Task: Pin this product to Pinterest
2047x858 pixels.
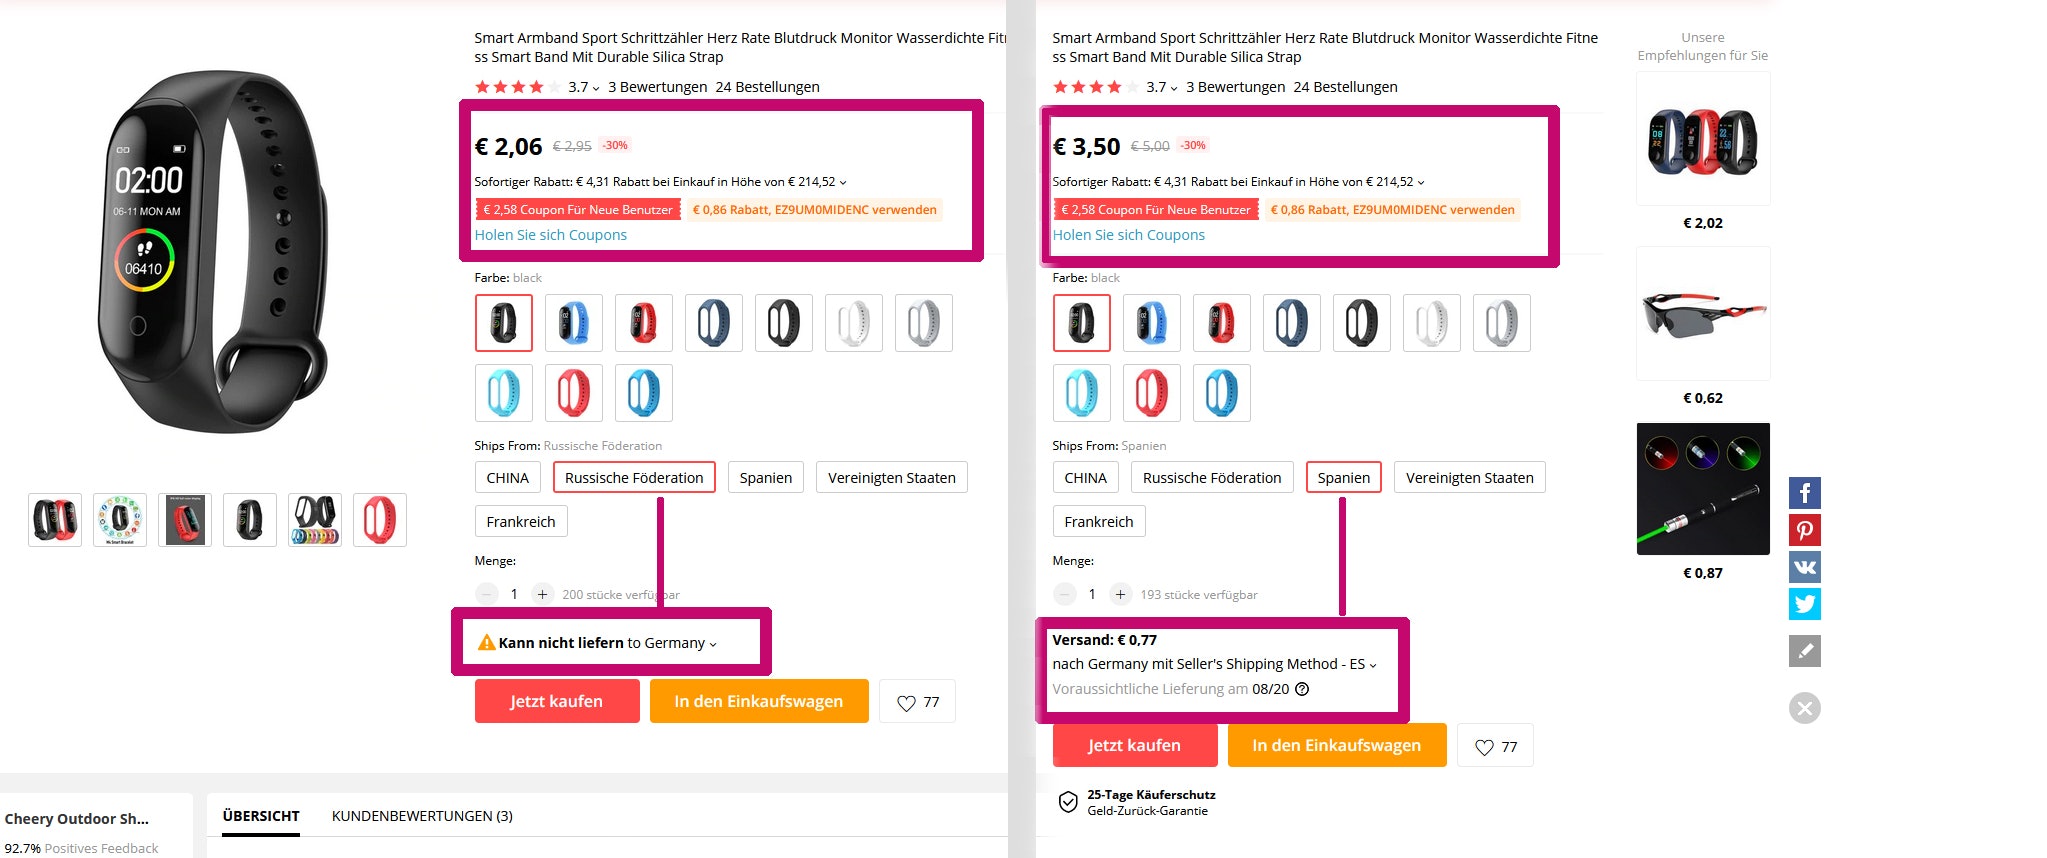Action: tap(1804, 529)
